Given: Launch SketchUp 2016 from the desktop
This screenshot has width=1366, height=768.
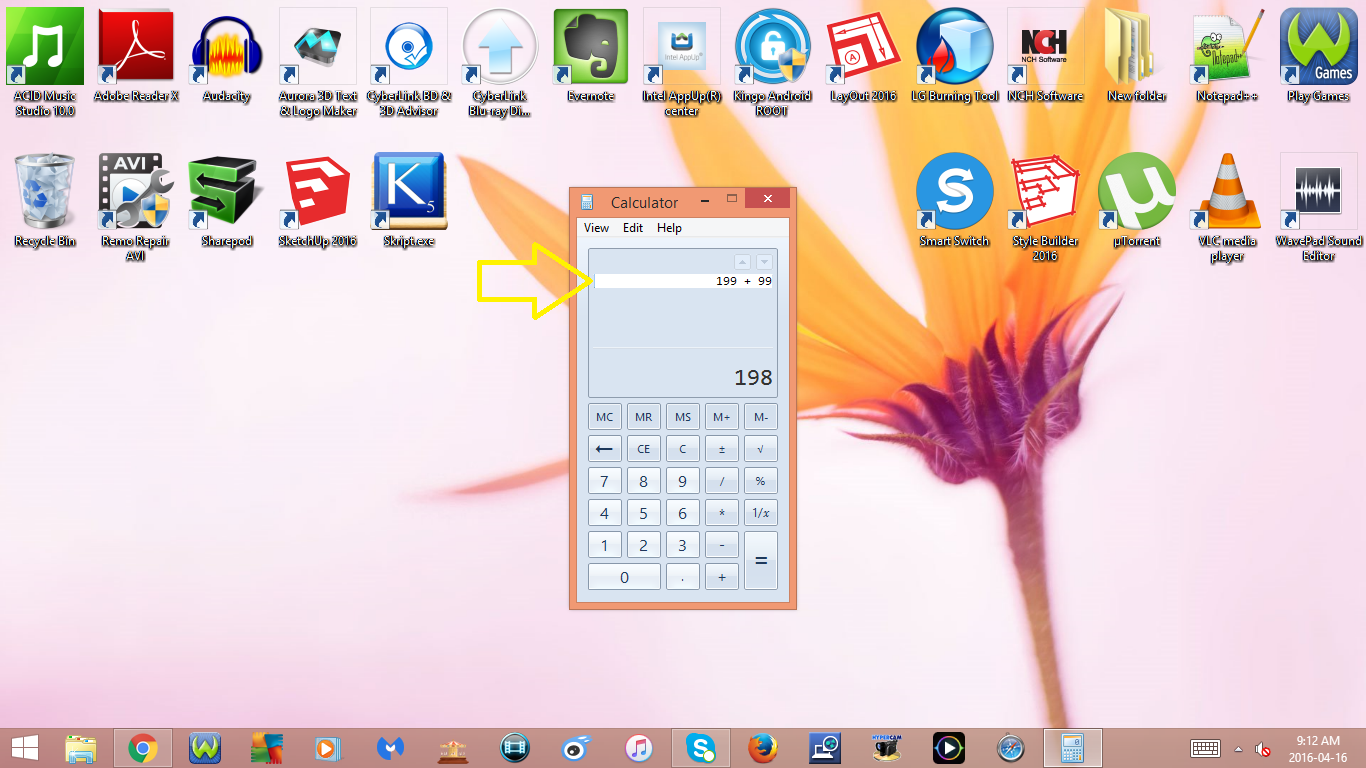Looking at the screenshot, I should pyautogui.click(x=317, y=190).
